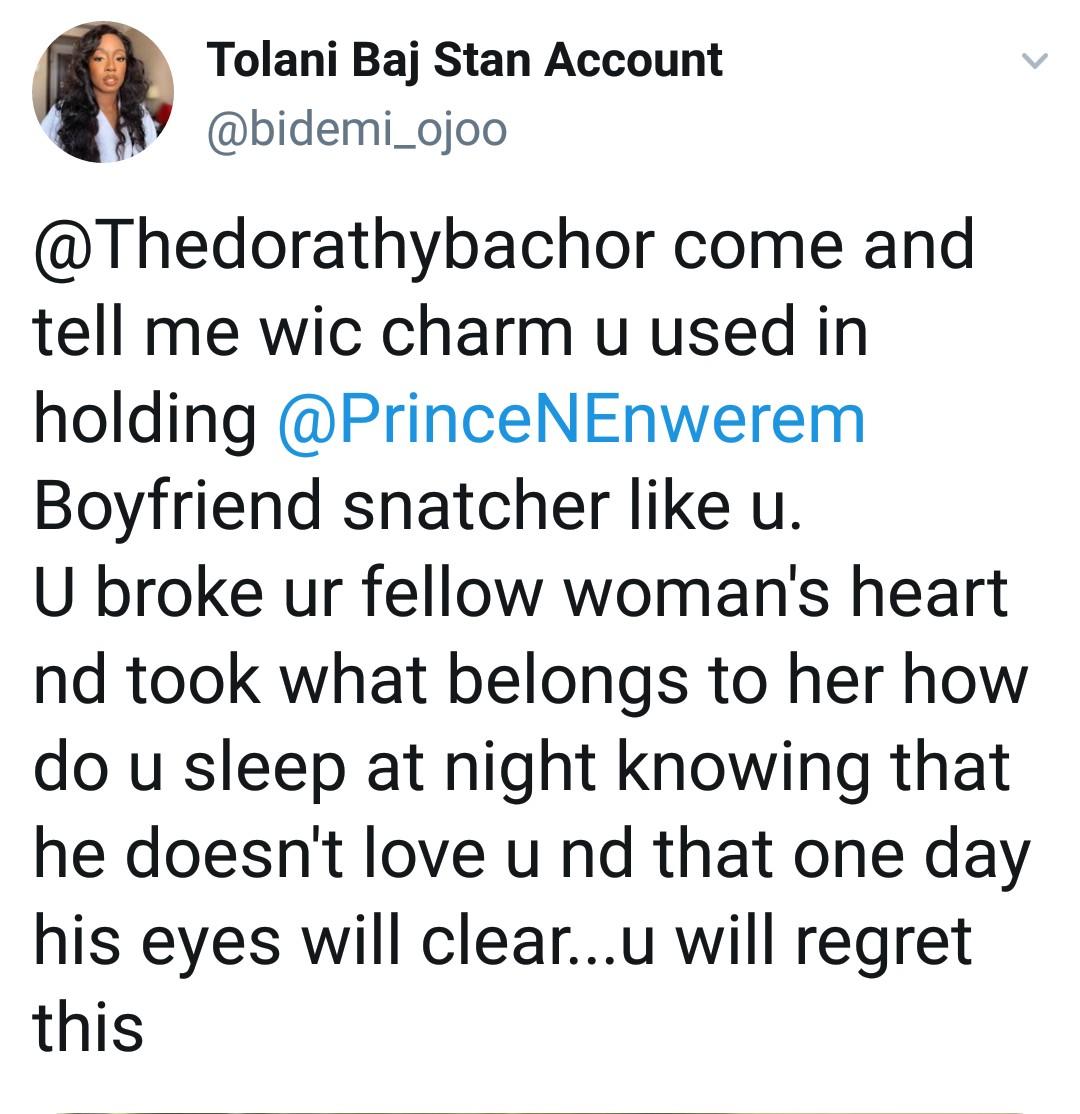Screen dimensions: 1080x1114
Task: Click the line "Boyfriend snatcher like u."
Action: point(417,507)
